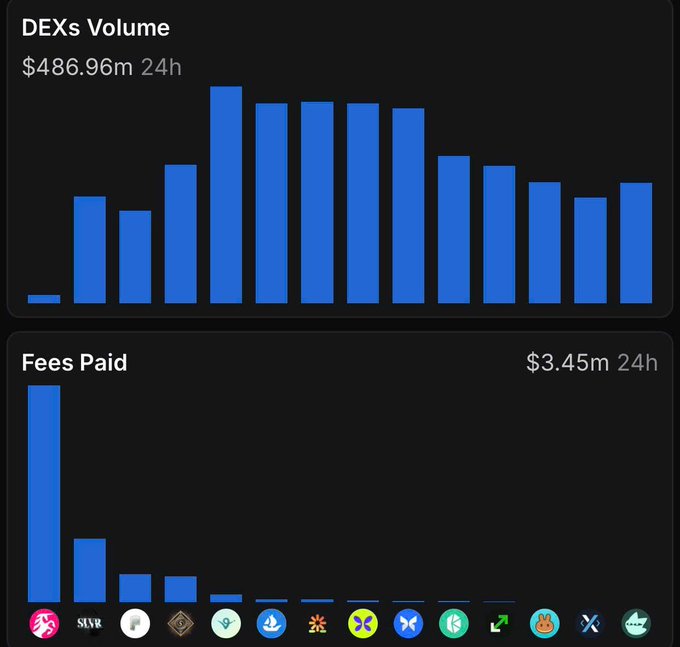The width and height of the screenshot is (680, 647).
Task: Select the green diagonal arrows icon
Action: pos(499,624)
